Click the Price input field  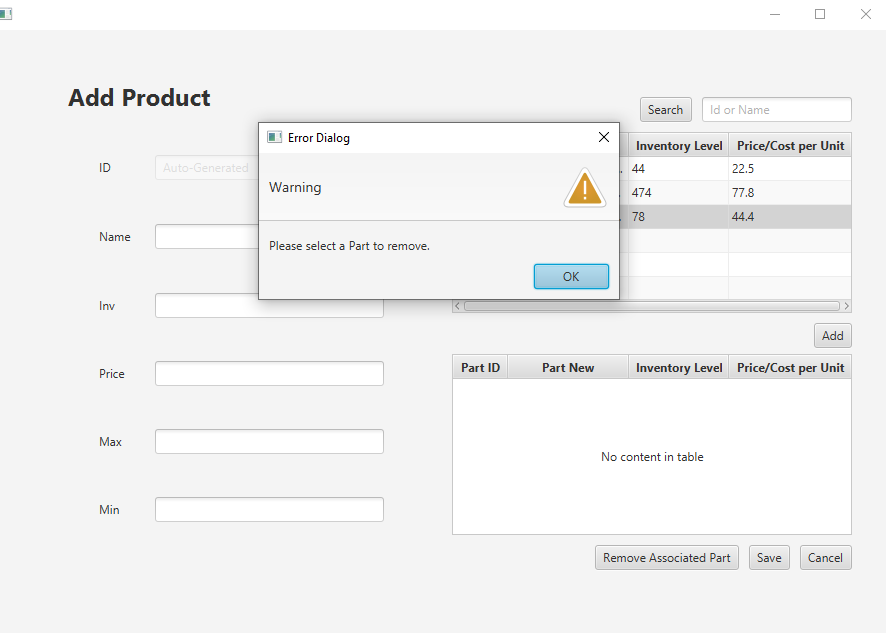(270, 374)
